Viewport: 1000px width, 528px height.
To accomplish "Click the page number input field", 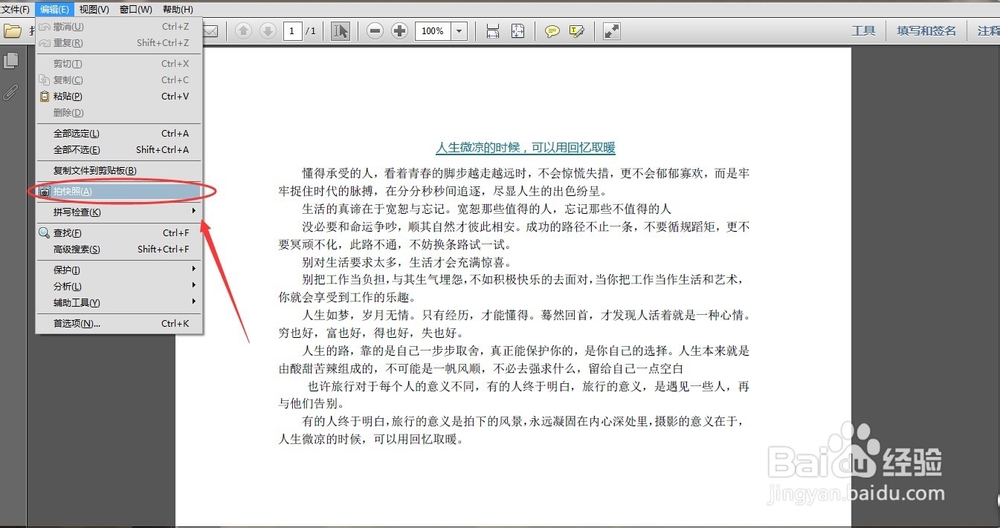I will 292,31.
